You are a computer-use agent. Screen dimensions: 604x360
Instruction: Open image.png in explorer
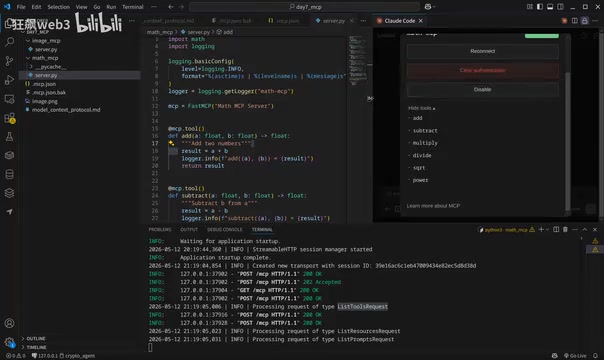[x=45, y=101]
